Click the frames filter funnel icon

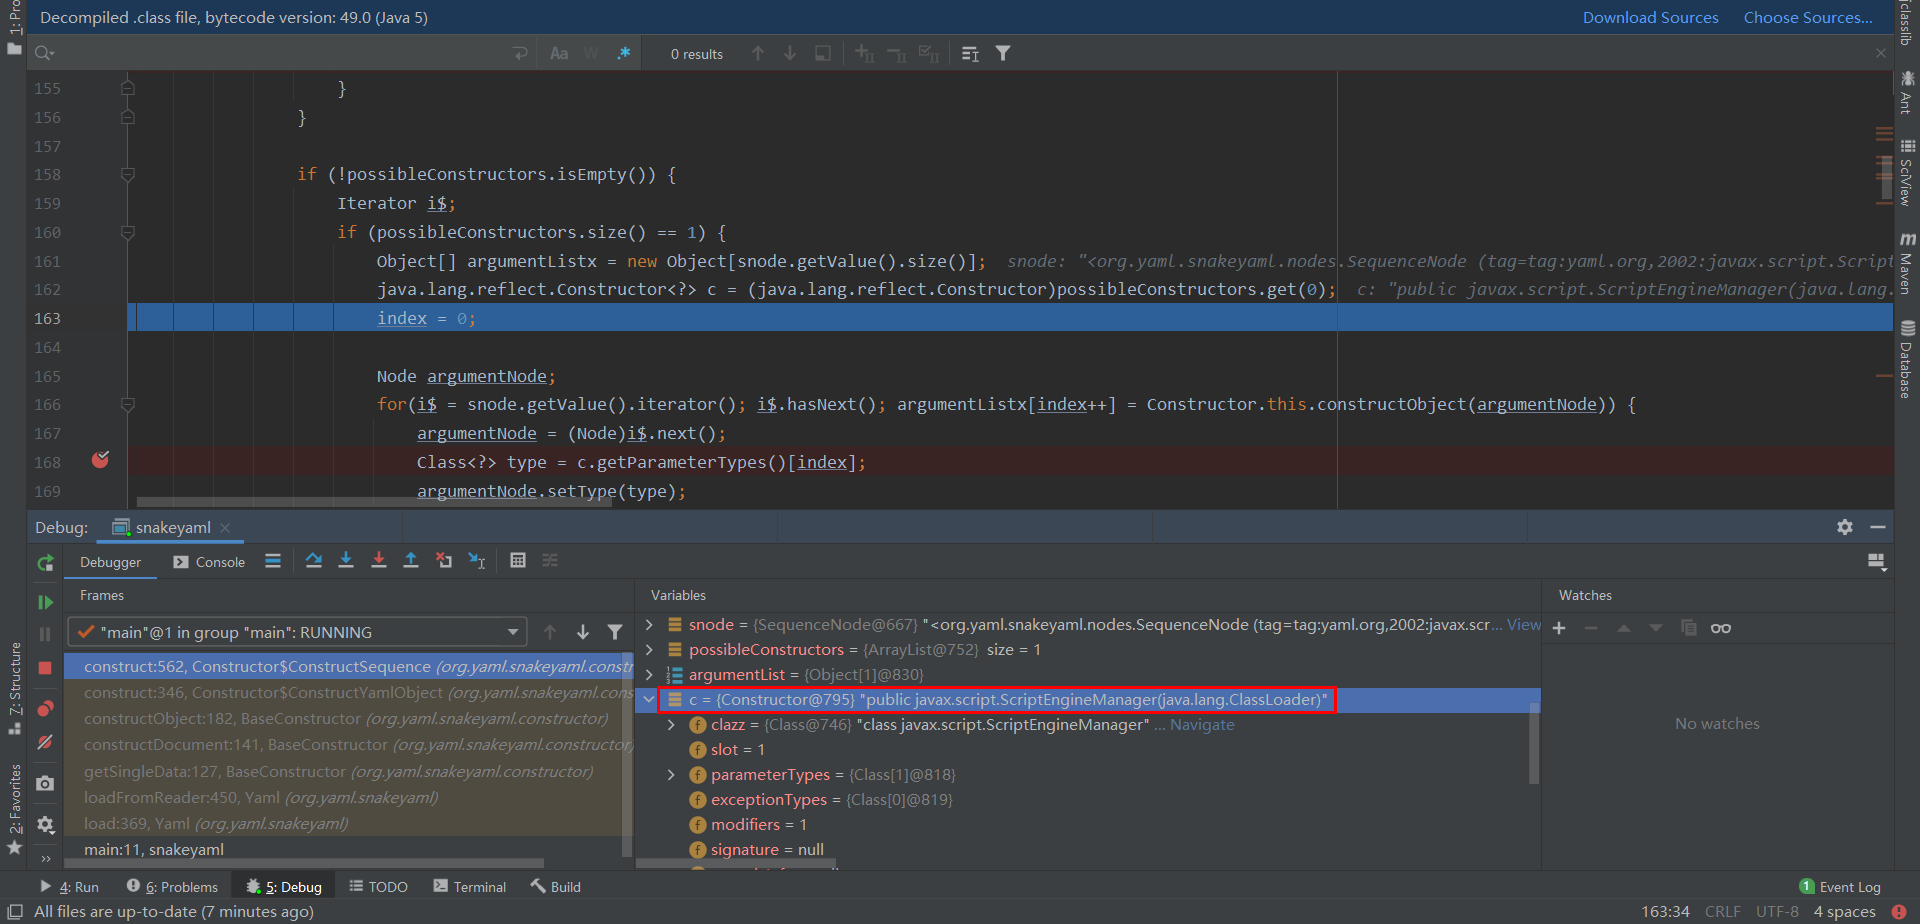615,632
